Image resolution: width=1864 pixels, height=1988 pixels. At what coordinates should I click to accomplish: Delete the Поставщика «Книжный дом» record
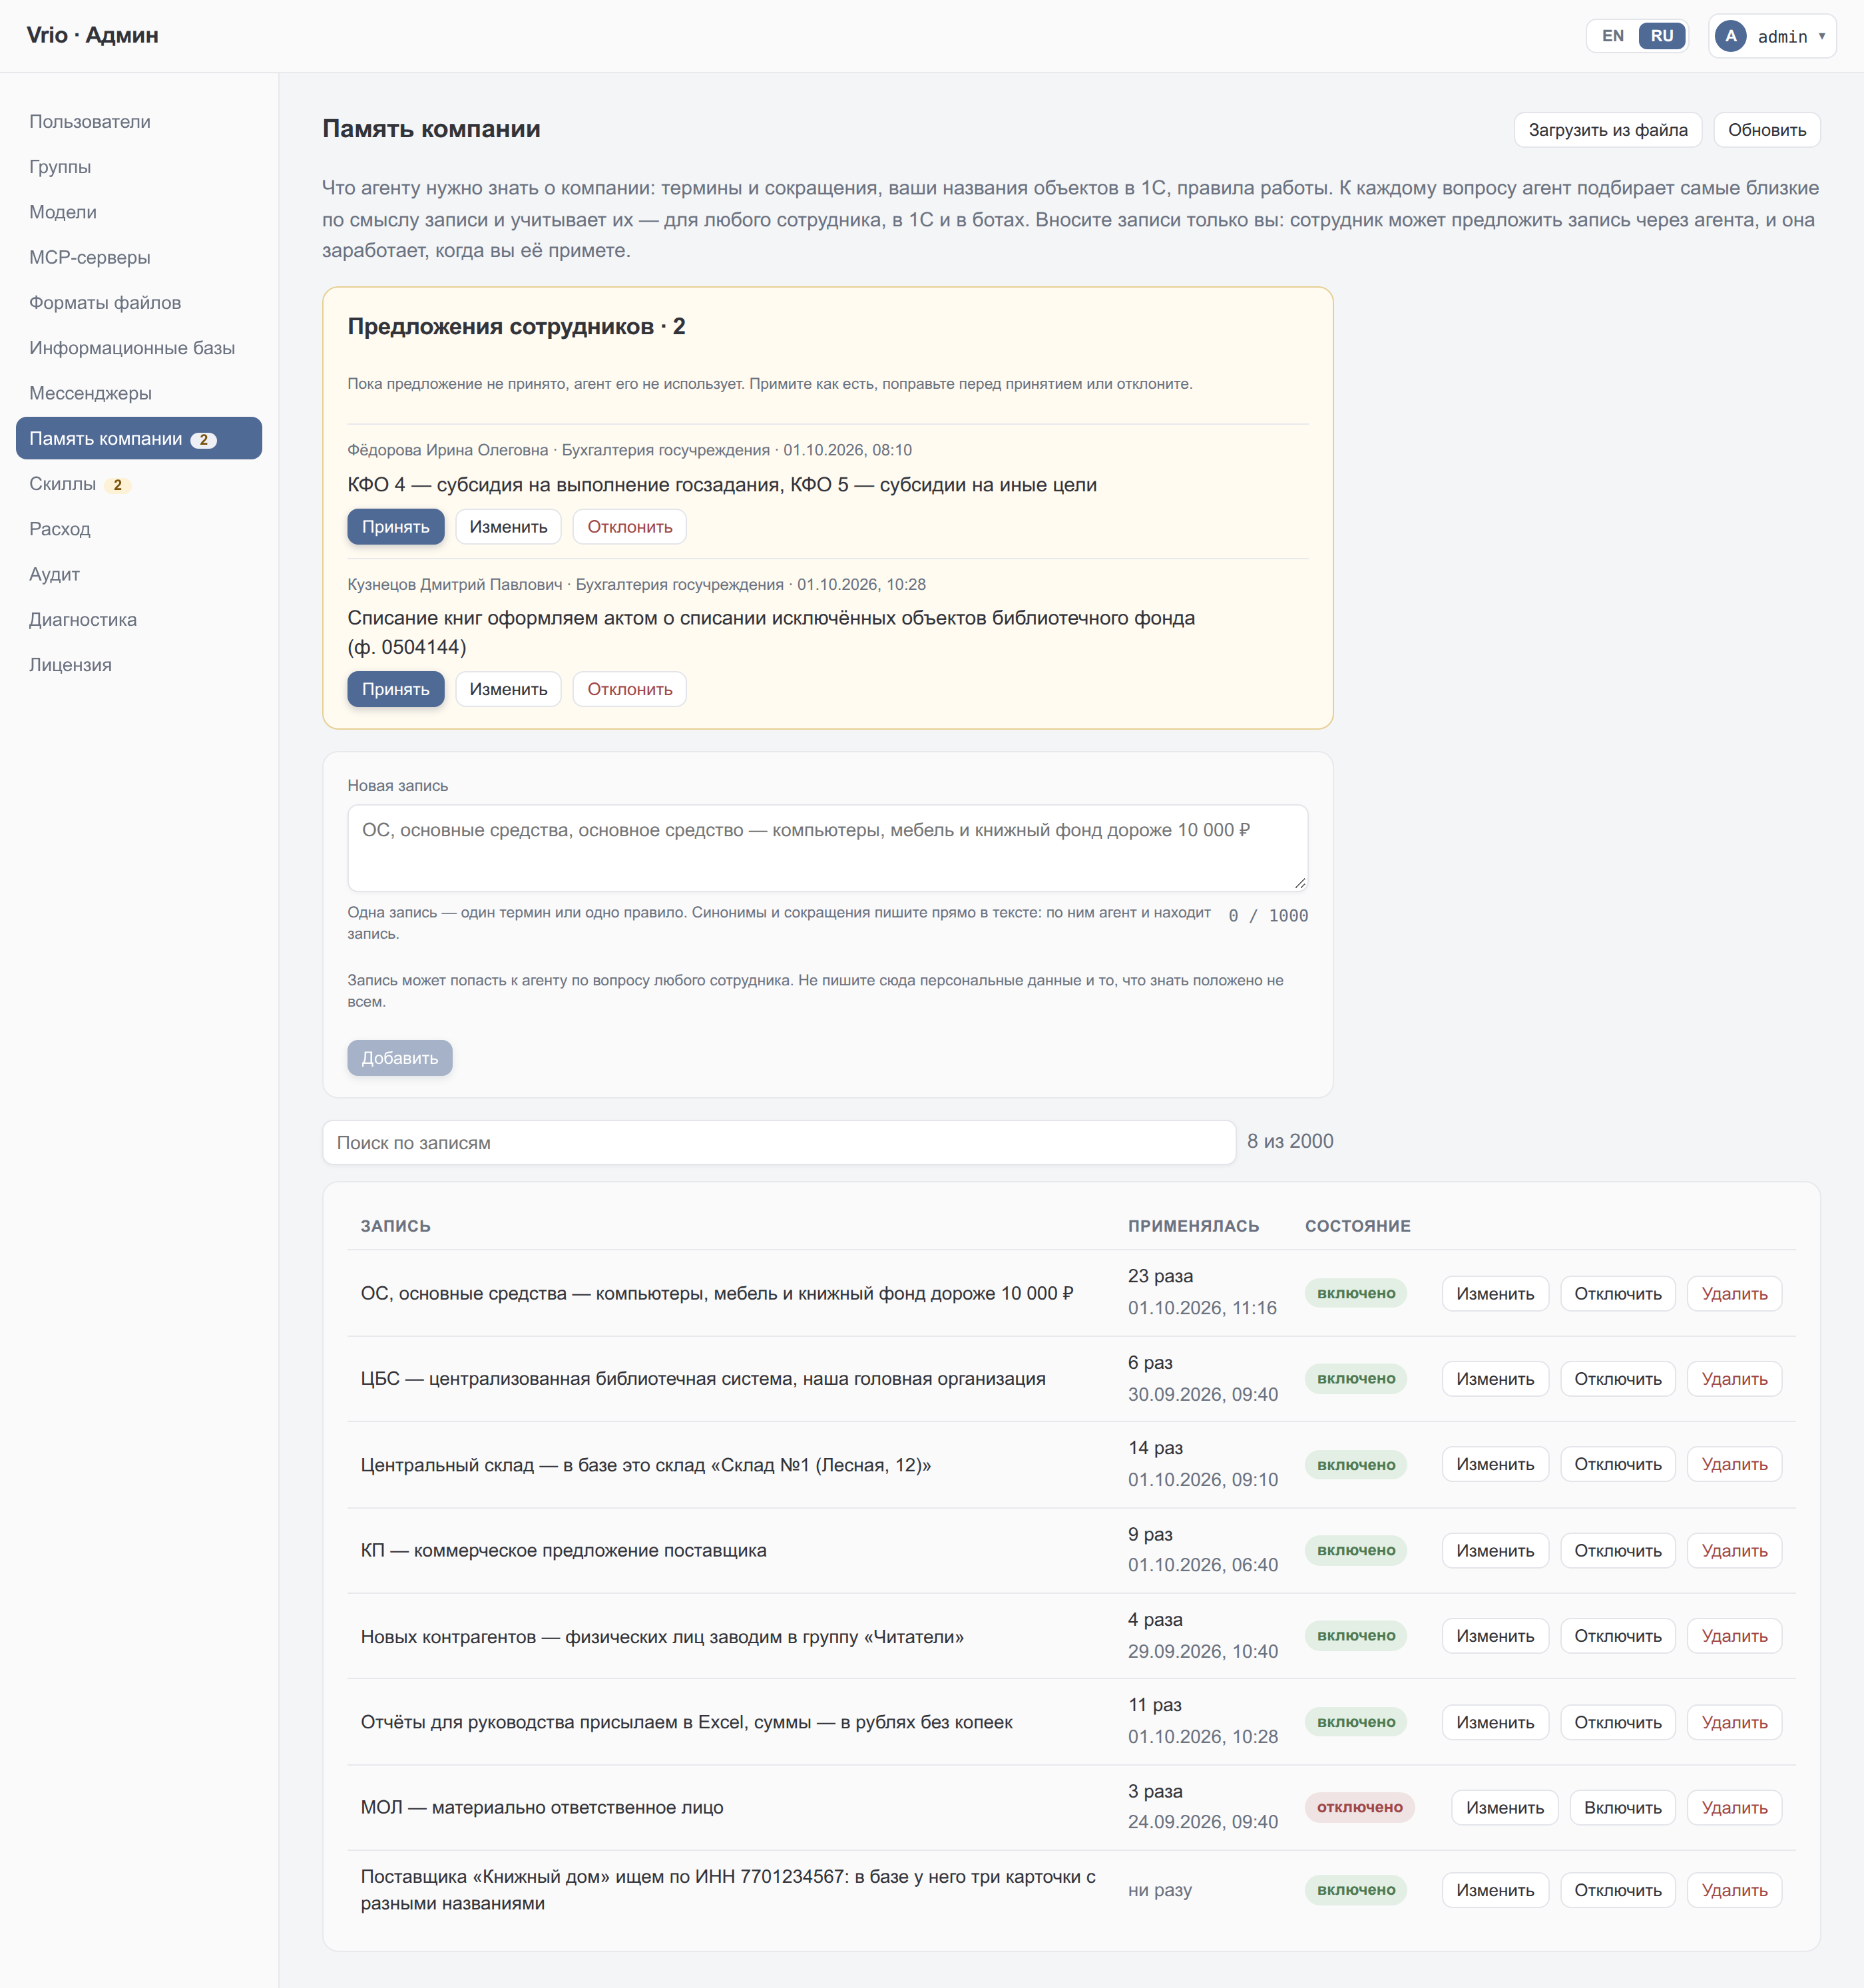coord(1734,1890)
